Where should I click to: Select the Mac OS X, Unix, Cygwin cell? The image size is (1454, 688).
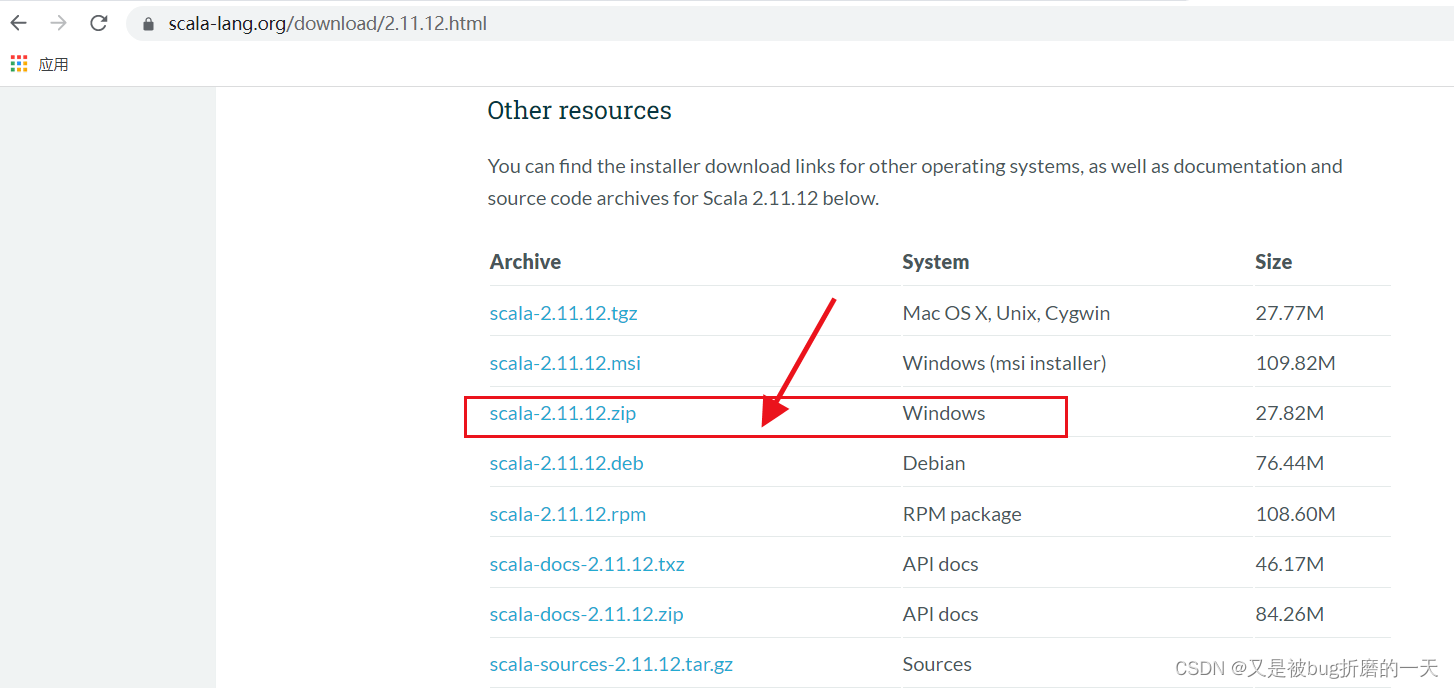1006,313
